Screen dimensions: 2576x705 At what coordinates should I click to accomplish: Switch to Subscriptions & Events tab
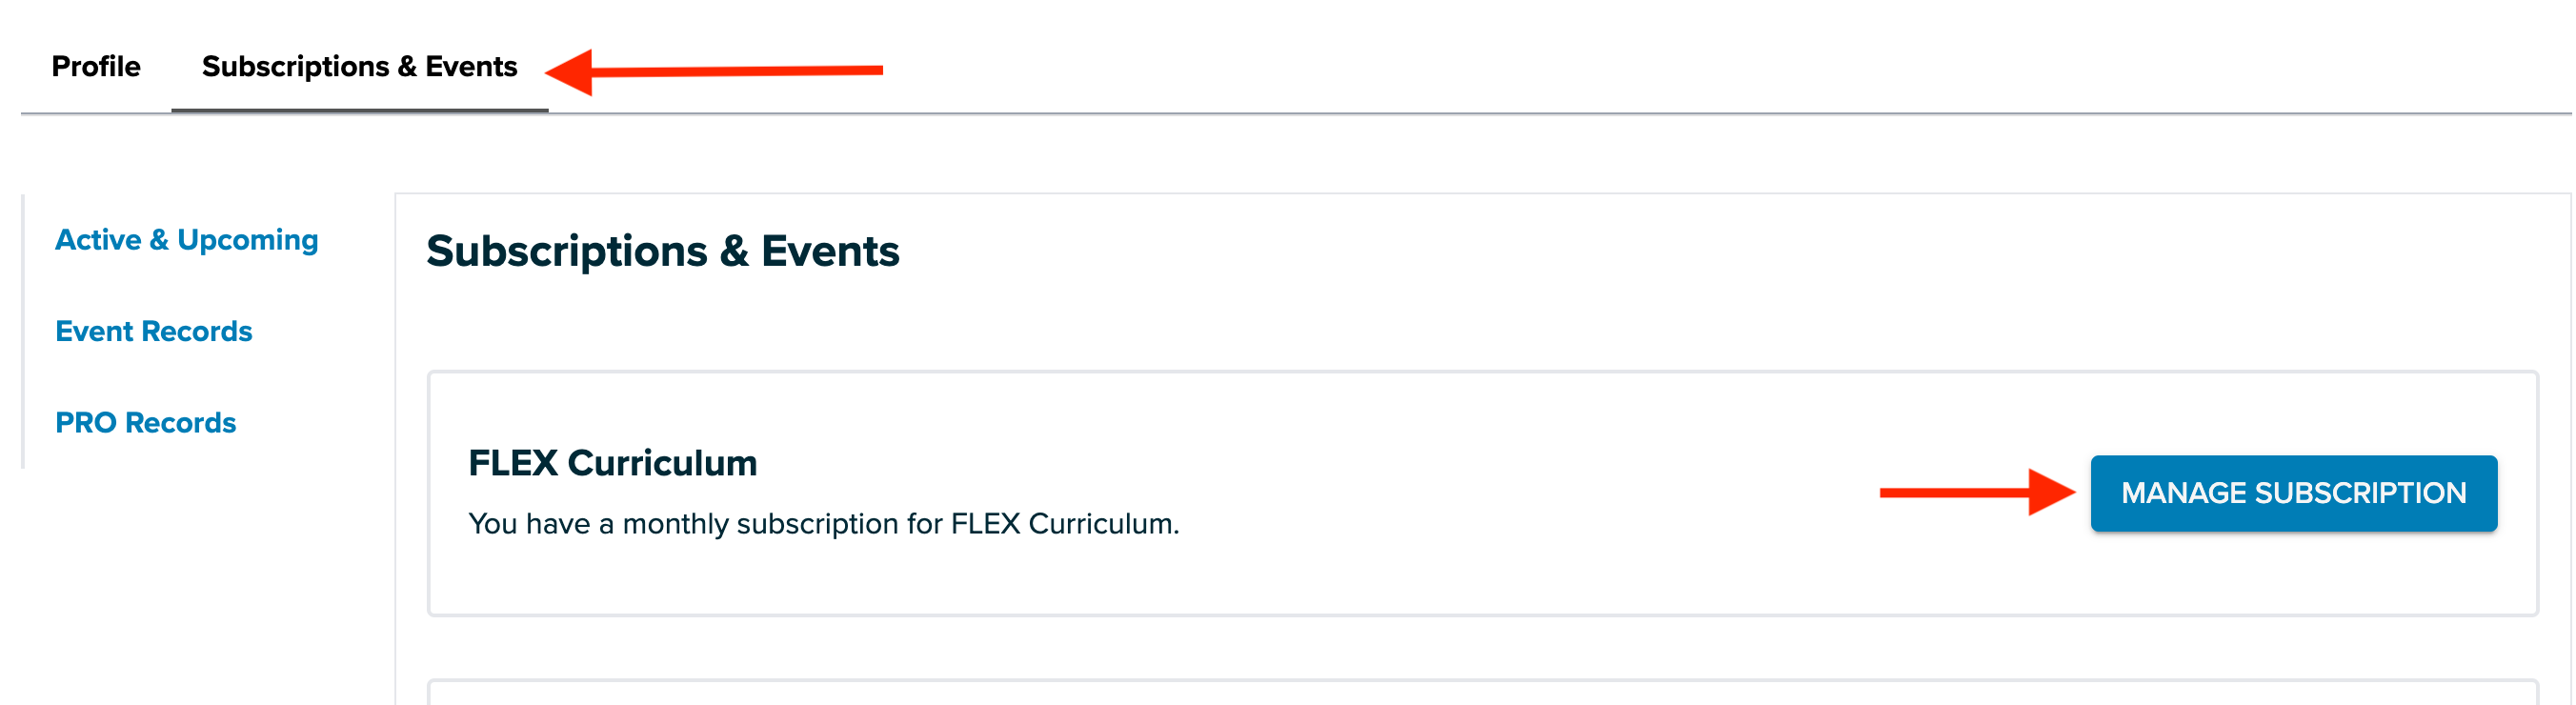coord(359,67)
